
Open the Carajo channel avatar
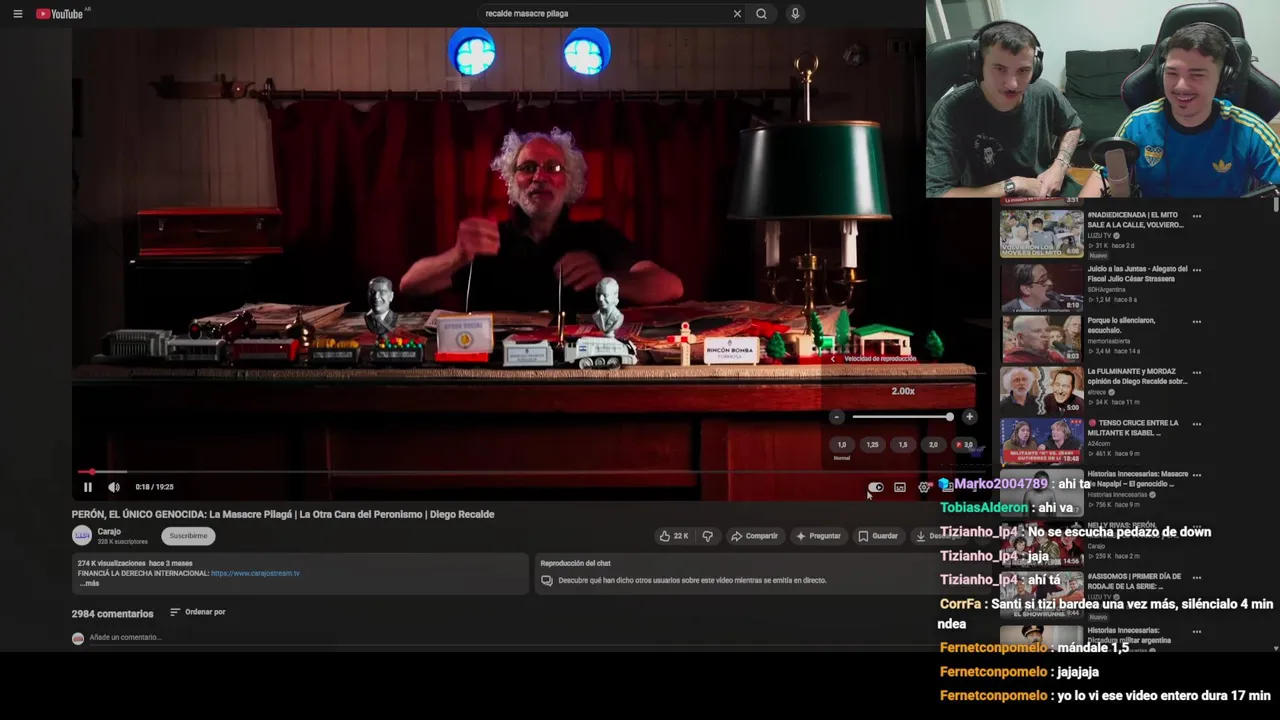click(x=82, y=536)
